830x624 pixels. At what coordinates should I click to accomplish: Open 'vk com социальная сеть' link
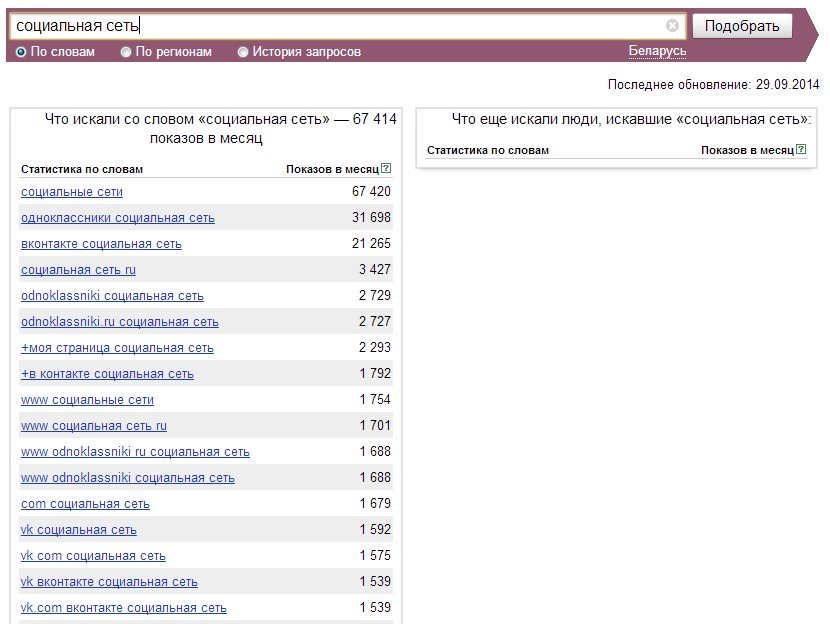(93, 556)
